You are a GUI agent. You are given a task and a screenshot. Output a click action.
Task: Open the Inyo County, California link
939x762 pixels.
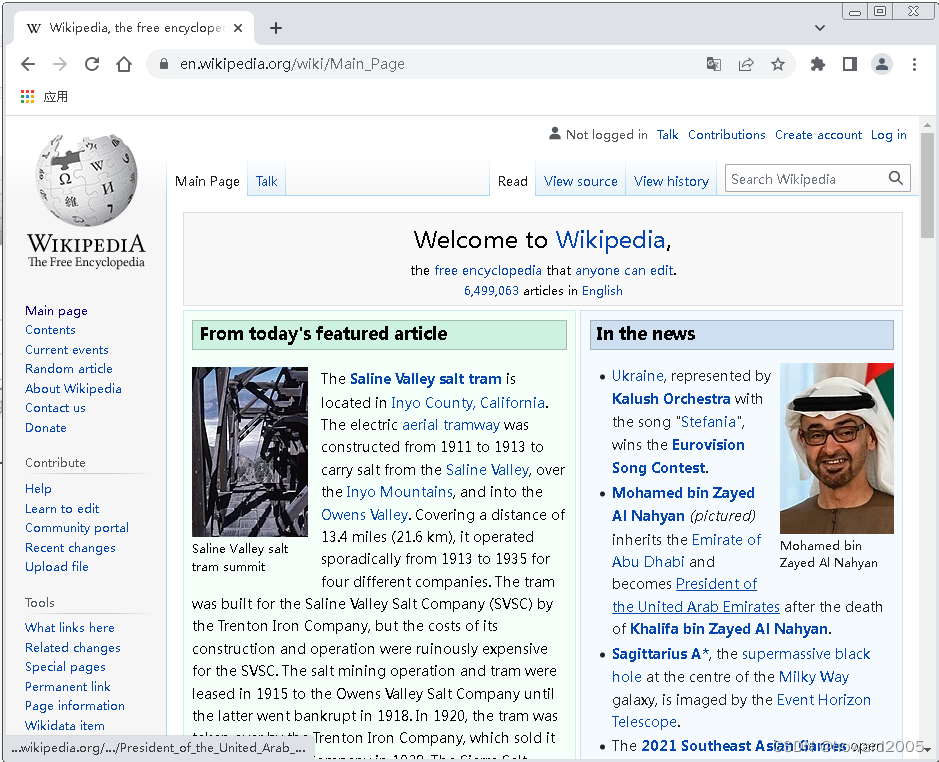point(468,403)
